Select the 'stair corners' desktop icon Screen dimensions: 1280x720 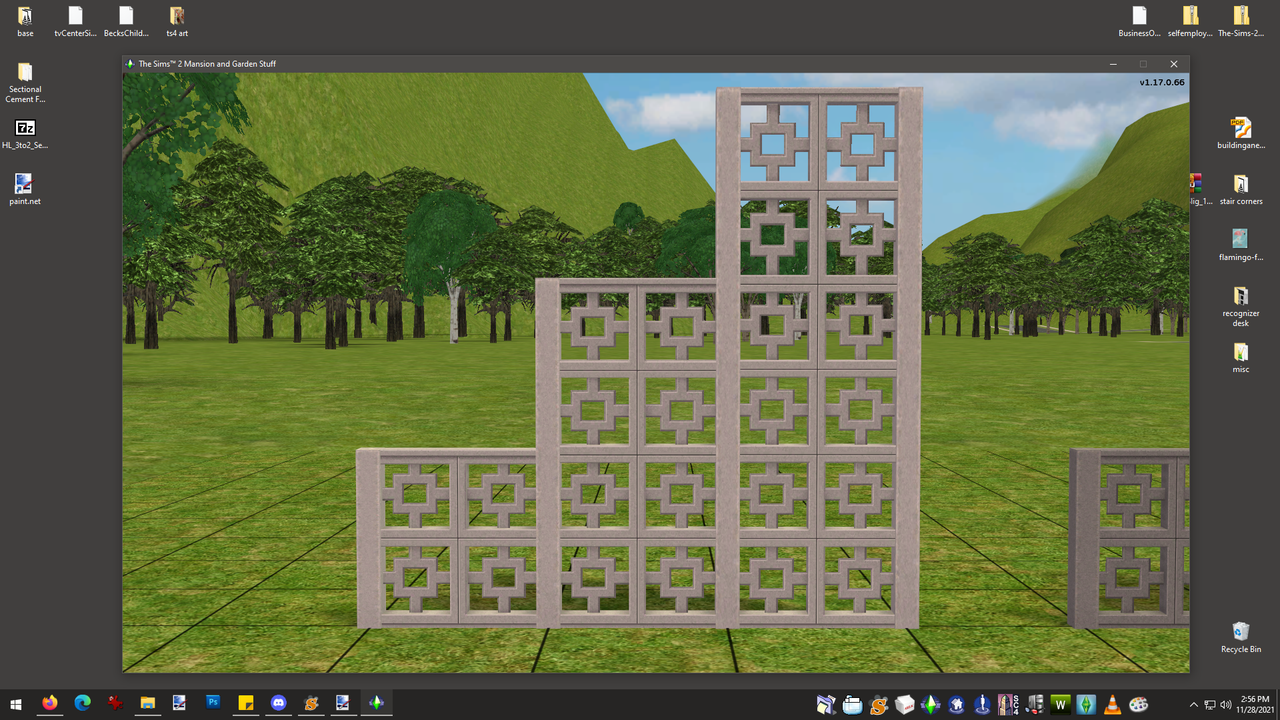1241,189
